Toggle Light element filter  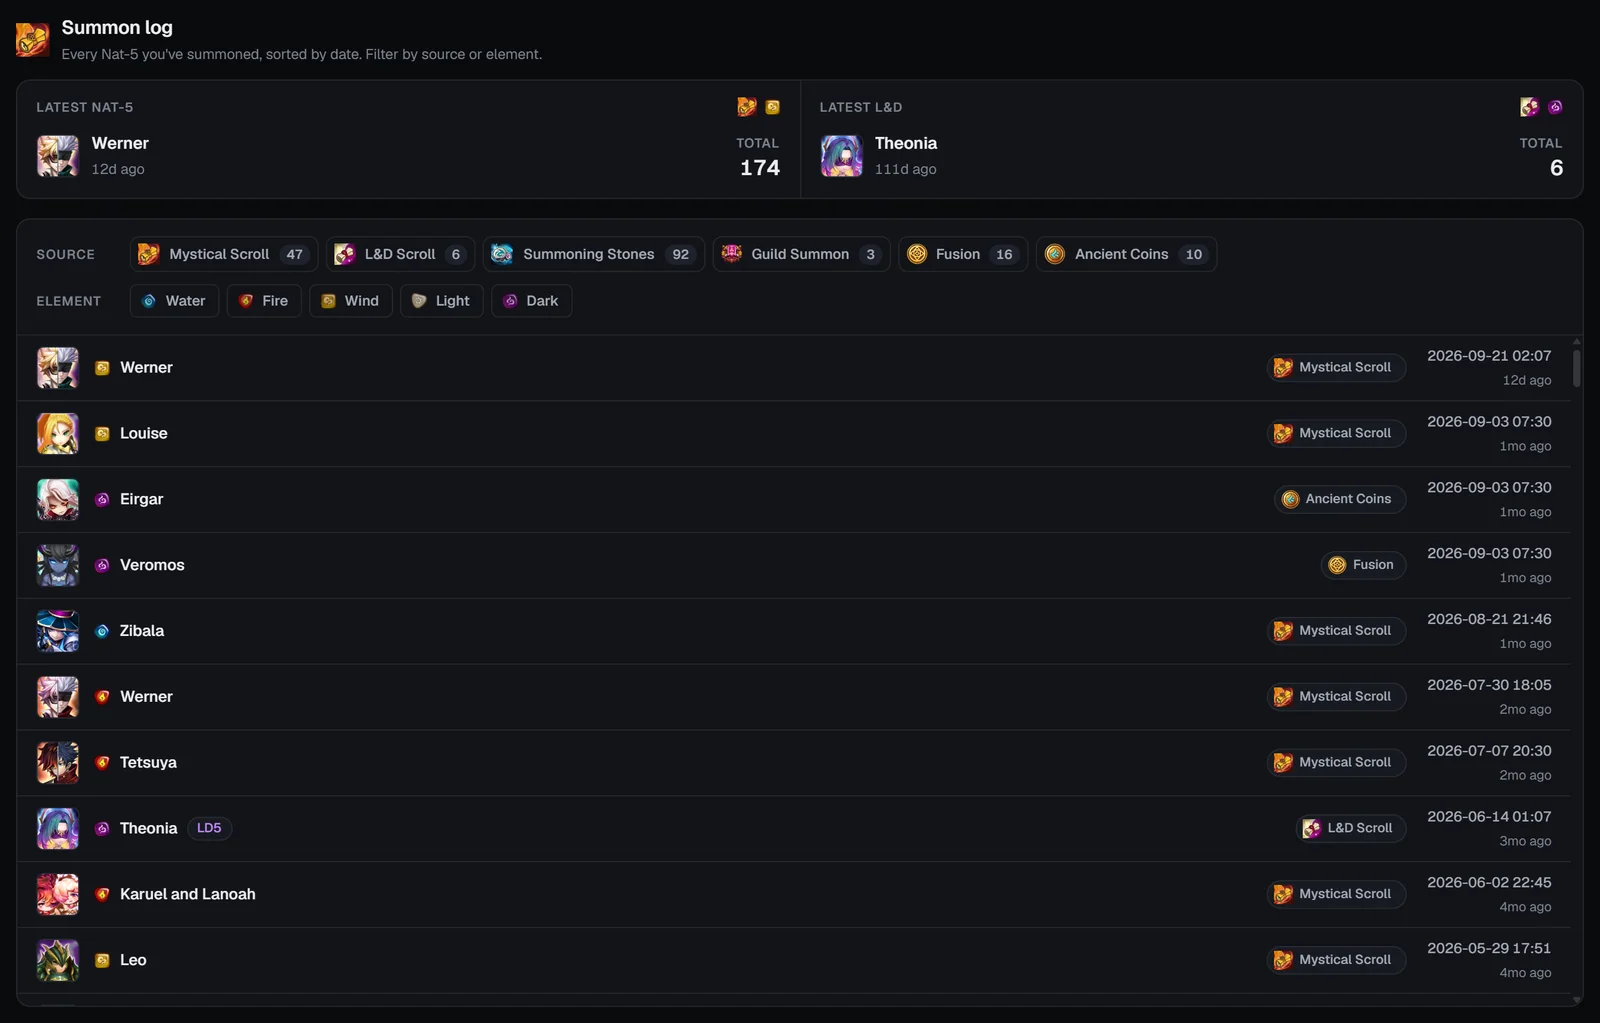(x=442, y=301)
